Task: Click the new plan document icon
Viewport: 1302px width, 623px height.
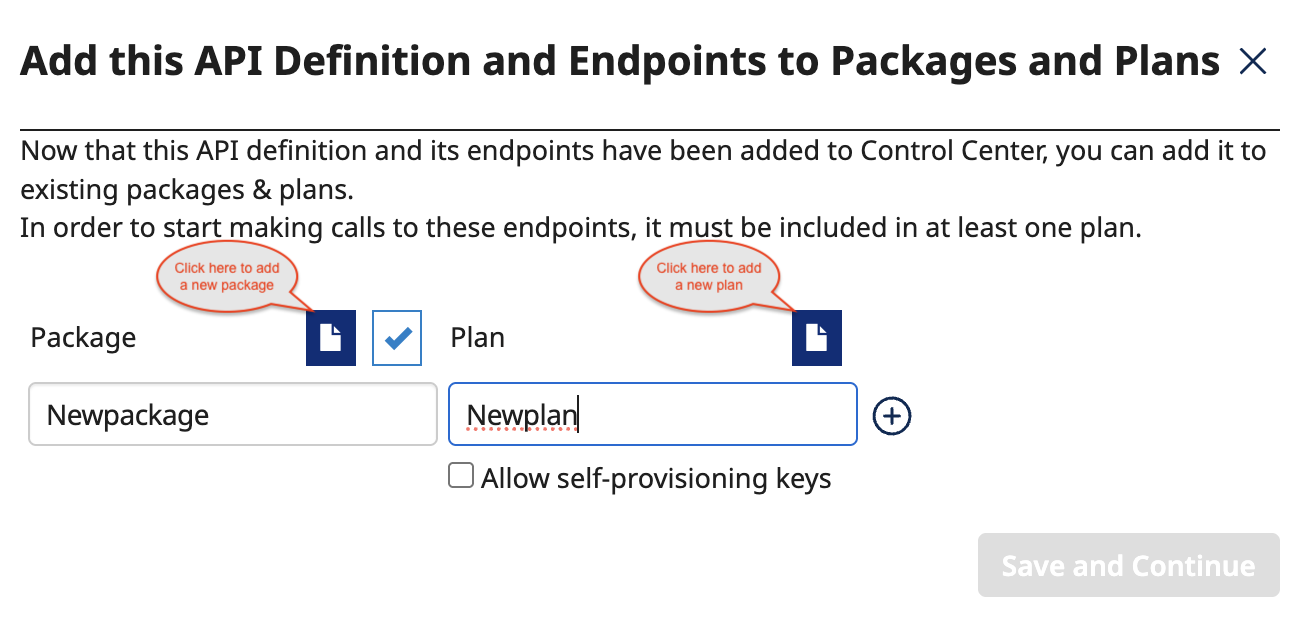Action: click(x=816, y=338)
